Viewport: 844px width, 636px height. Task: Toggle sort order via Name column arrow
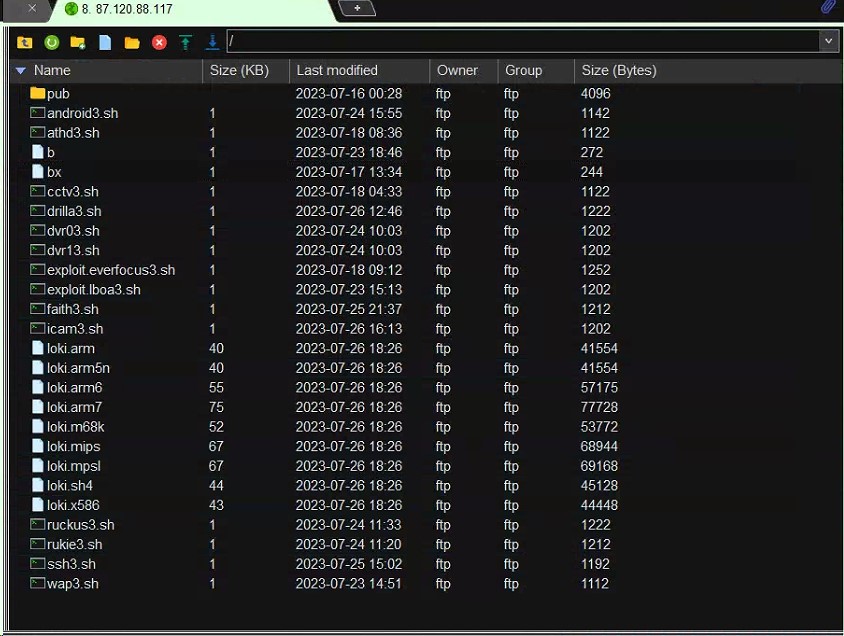pos(21,71)
